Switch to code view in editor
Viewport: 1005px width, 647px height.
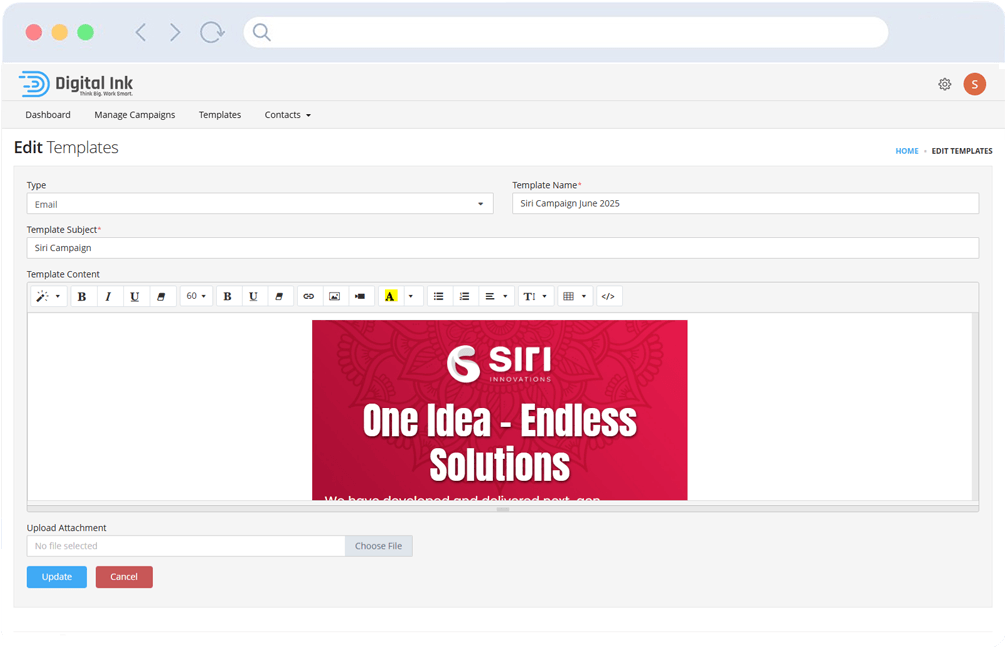pos(607,296)
